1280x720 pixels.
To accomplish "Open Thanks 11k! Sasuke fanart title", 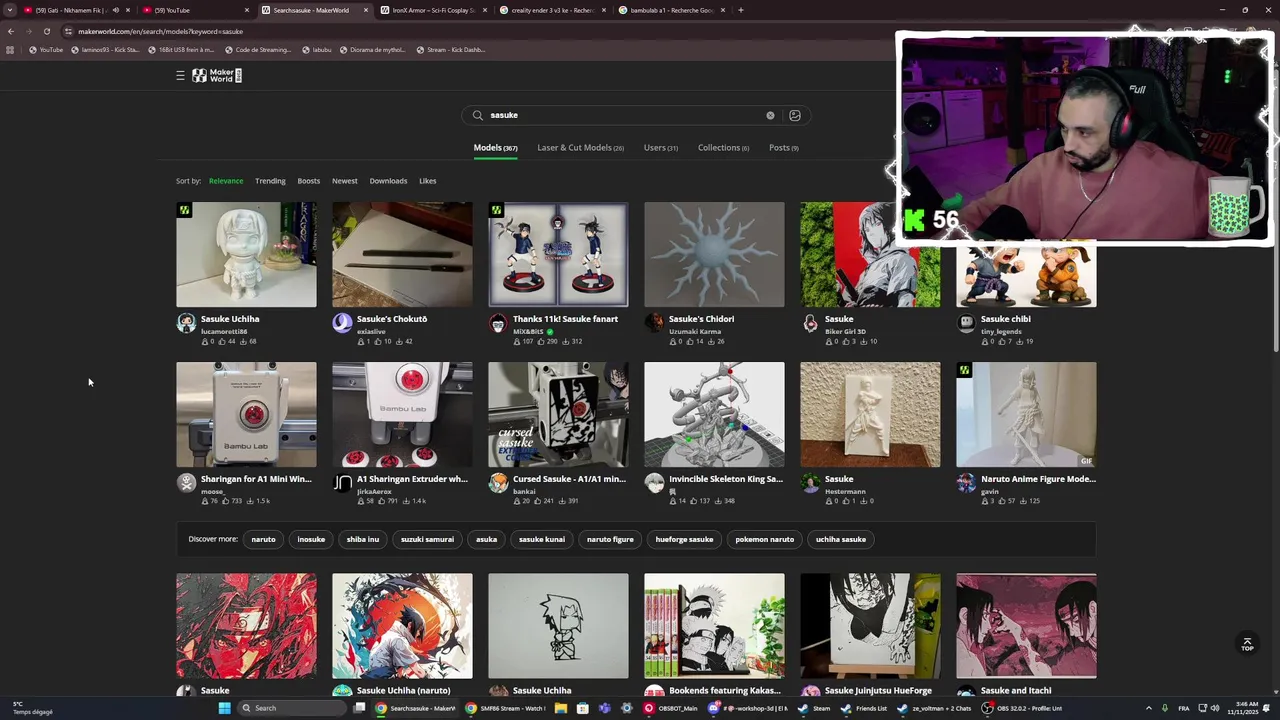I will coord(565,319).
